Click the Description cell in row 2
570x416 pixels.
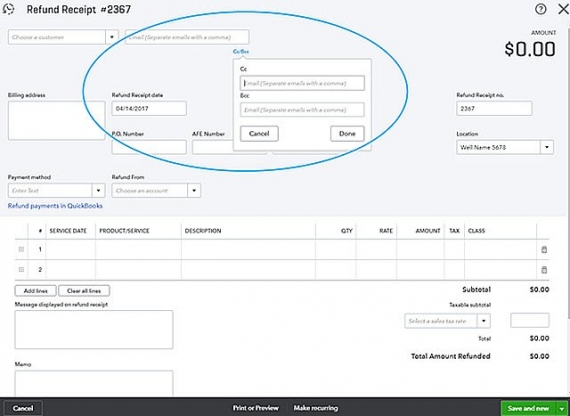(x=248, y=270)
